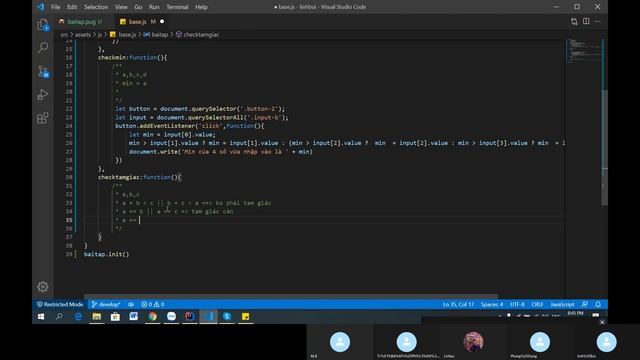Image resolution: width=640 pixels, height=360 pixels.
Task: Open Microsoft Edge from taskbar
Action: 78,316
